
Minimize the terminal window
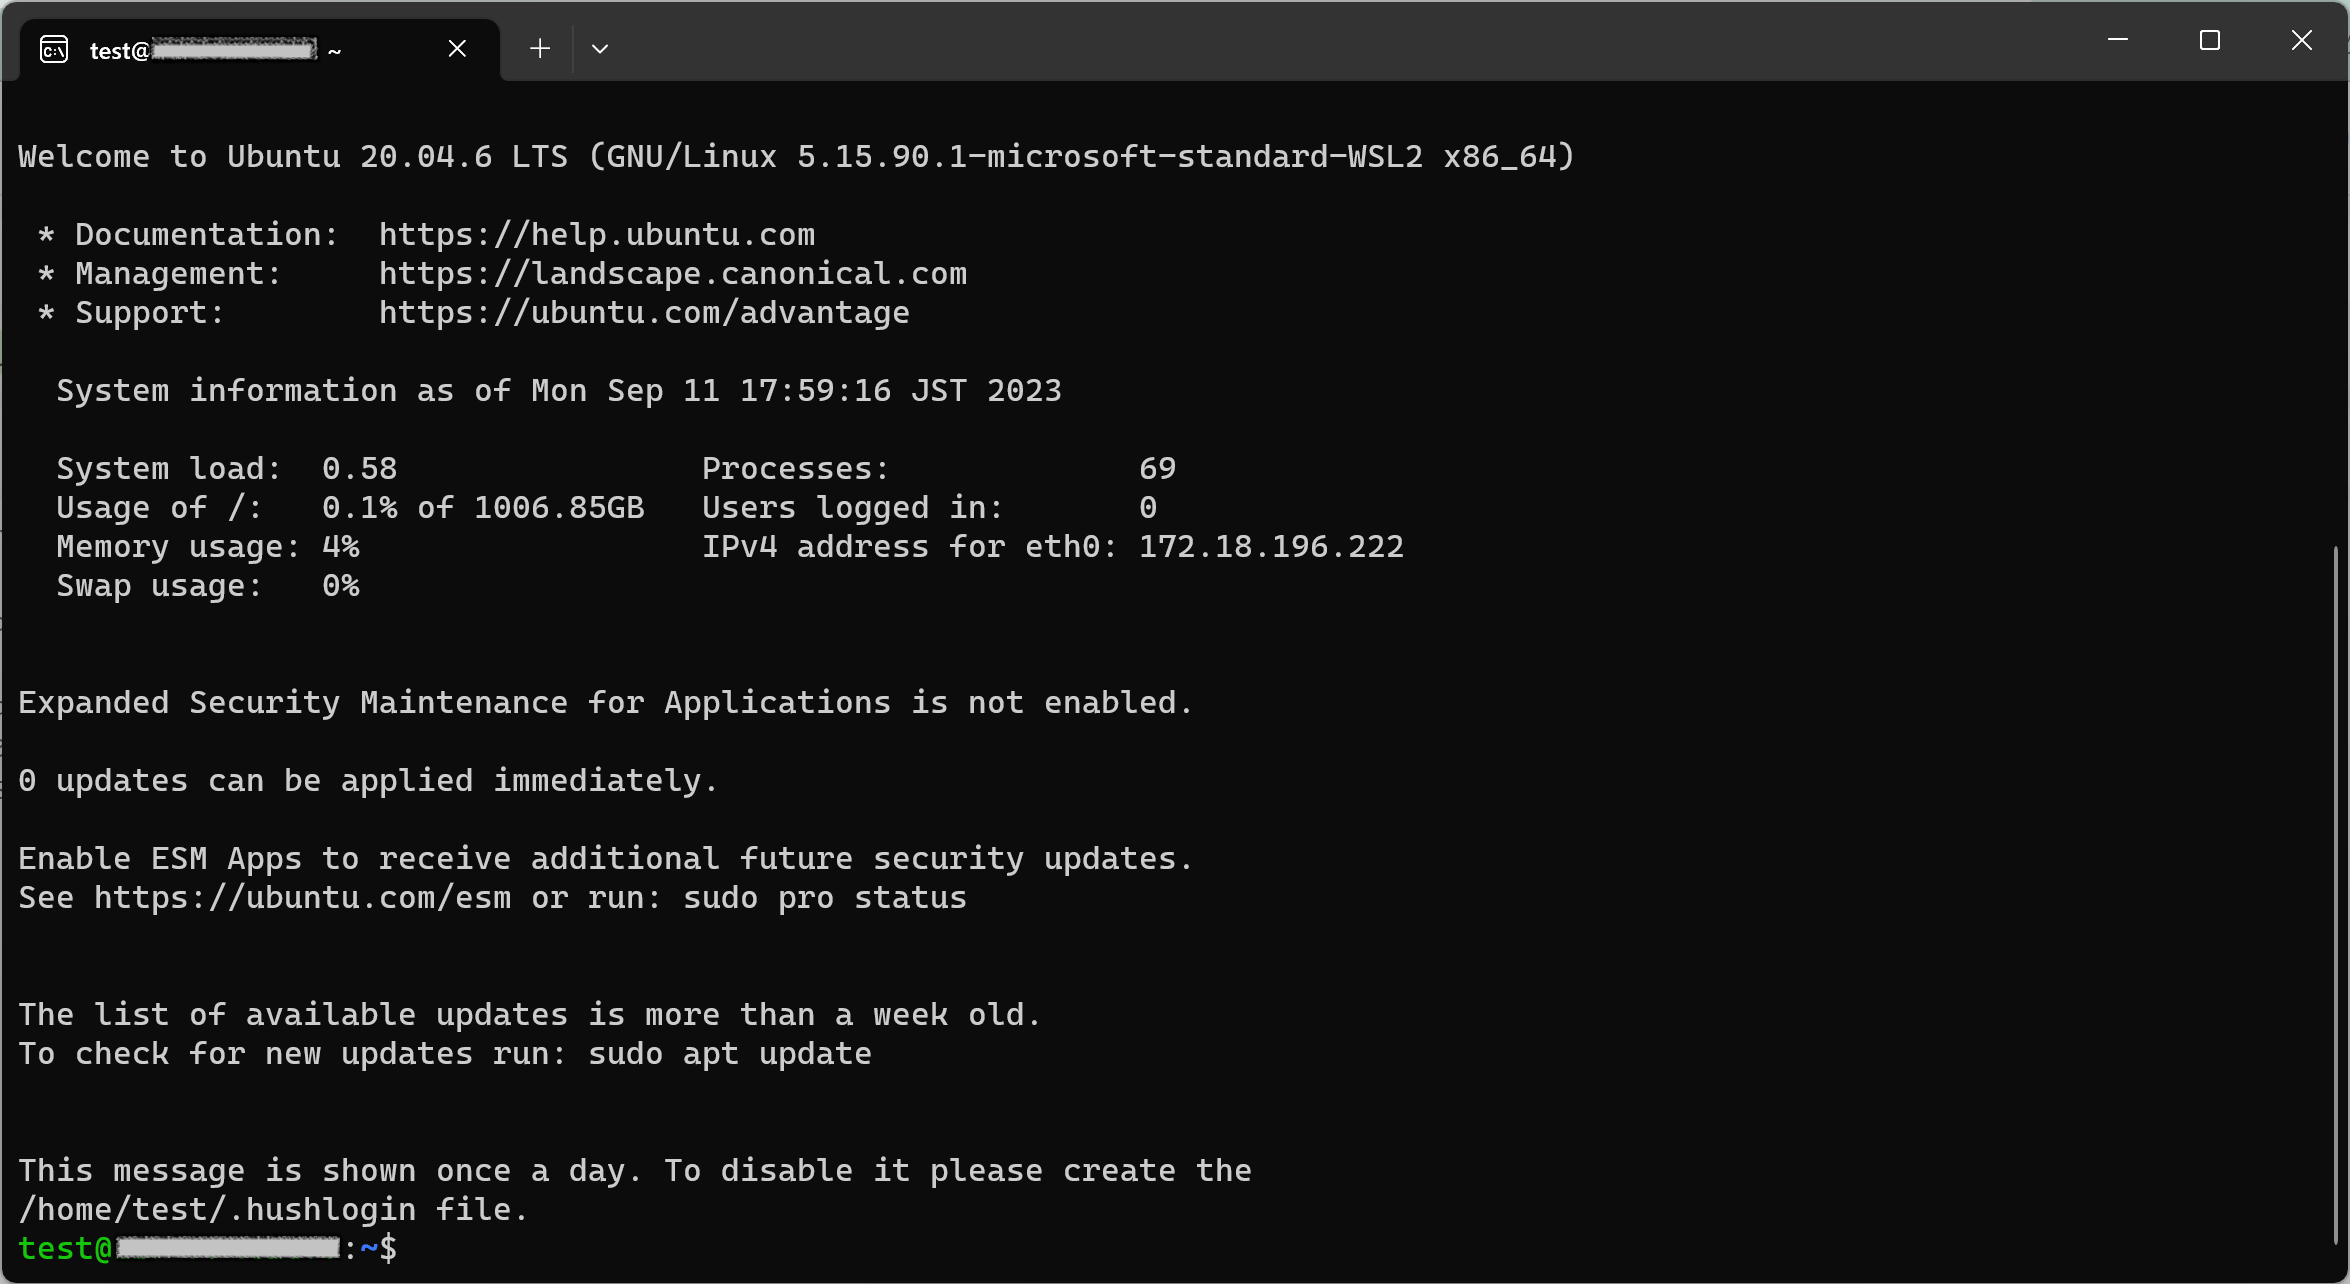(2118, 40)
